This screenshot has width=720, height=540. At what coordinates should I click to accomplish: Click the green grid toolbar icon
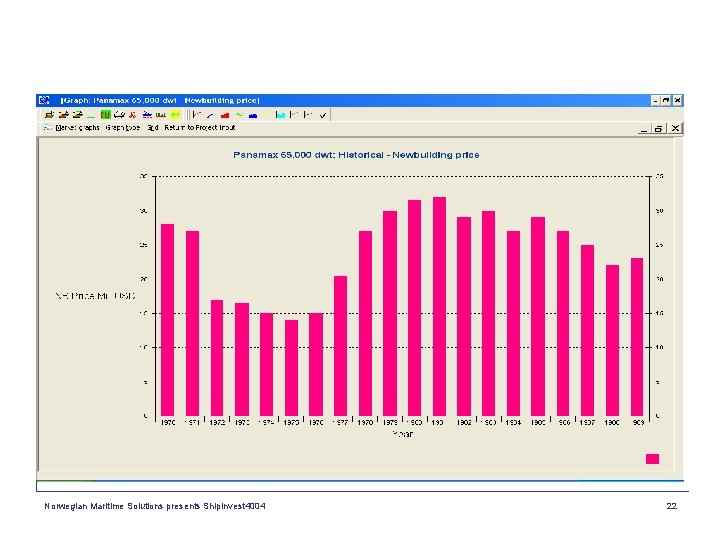point(106,115)
